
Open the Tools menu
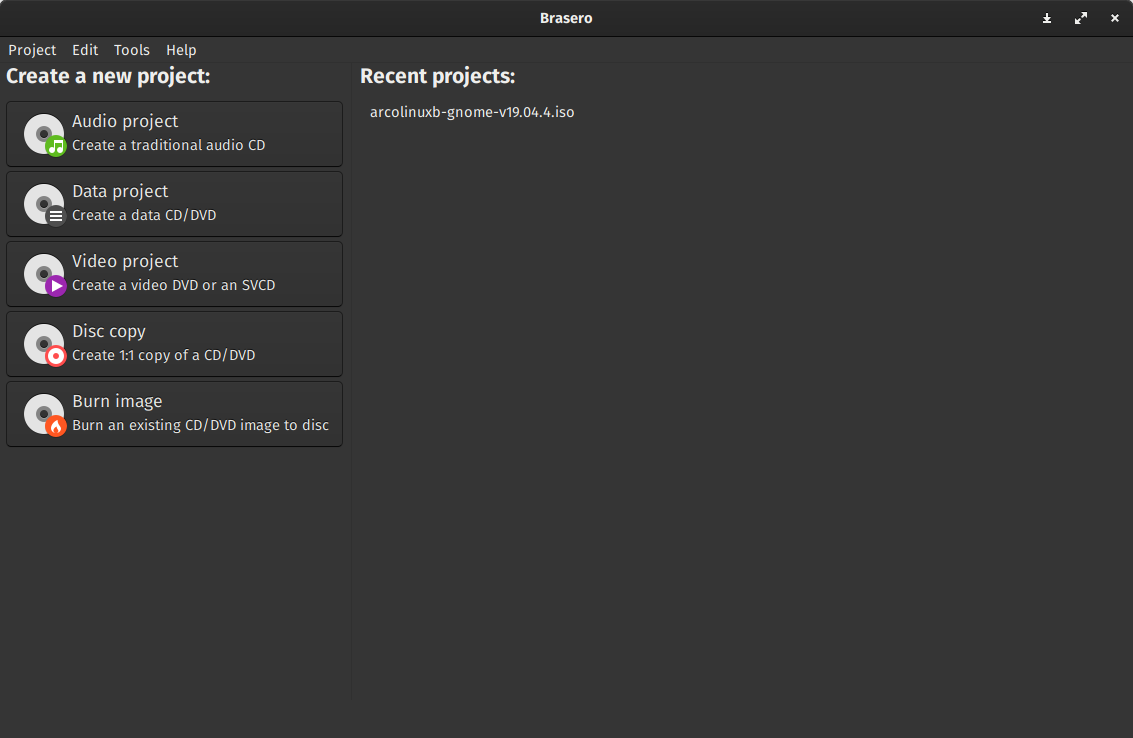pos(132,50)
